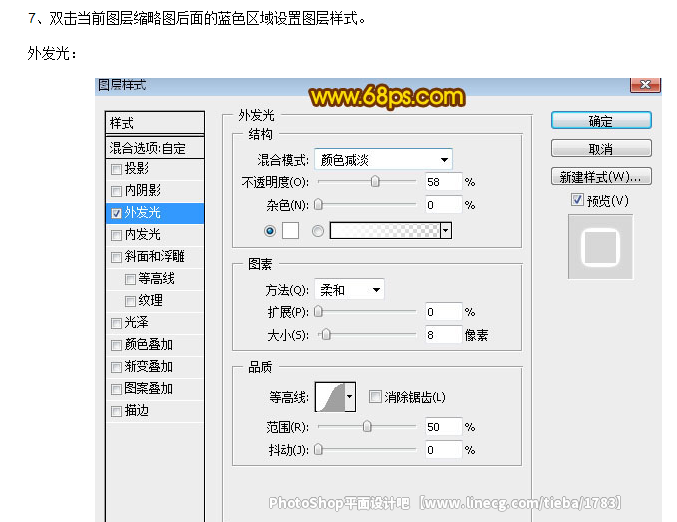Select the gradient radio button
This screenshot has width=677, height=522.
point(318,231)
